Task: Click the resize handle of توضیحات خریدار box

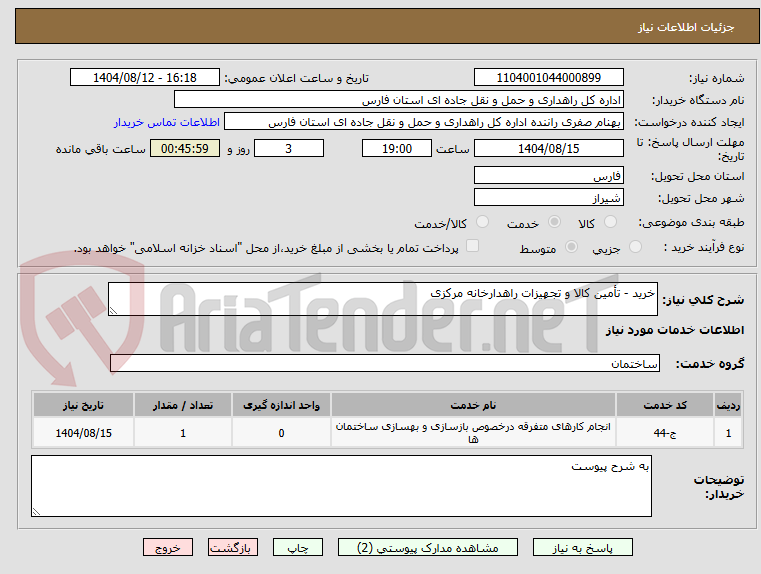Action: point(36,511)
